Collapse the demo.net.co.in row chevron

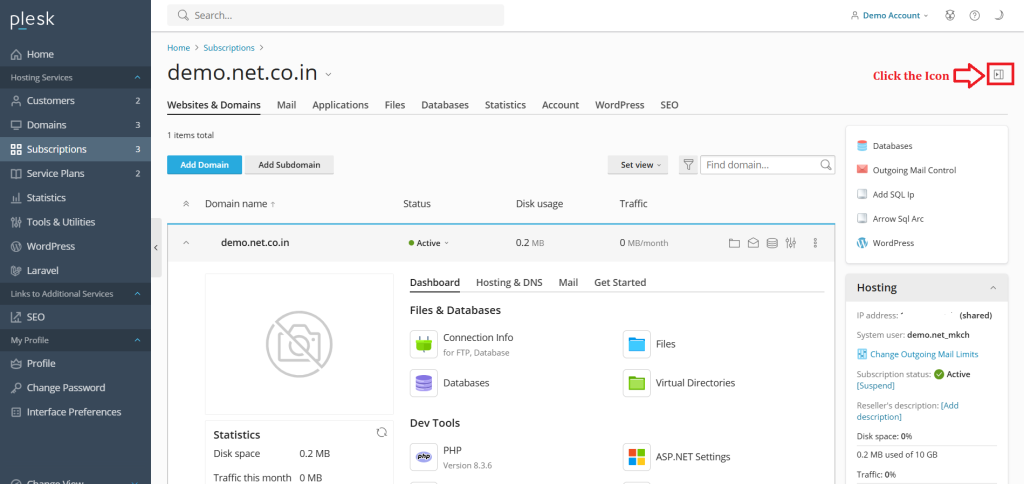click(x=186, y=243)
